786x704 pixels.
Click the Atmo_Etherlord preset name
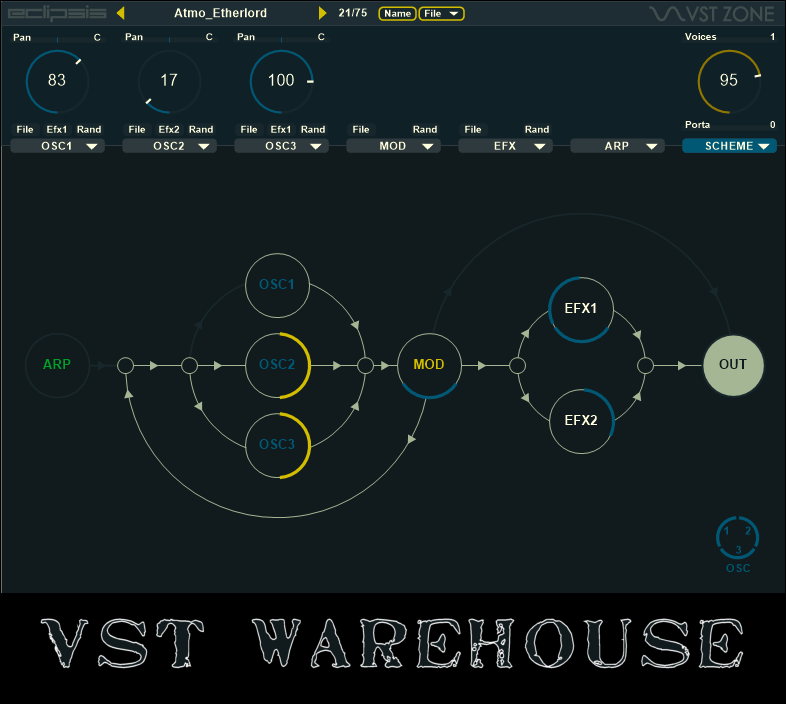tap(221, 13)
